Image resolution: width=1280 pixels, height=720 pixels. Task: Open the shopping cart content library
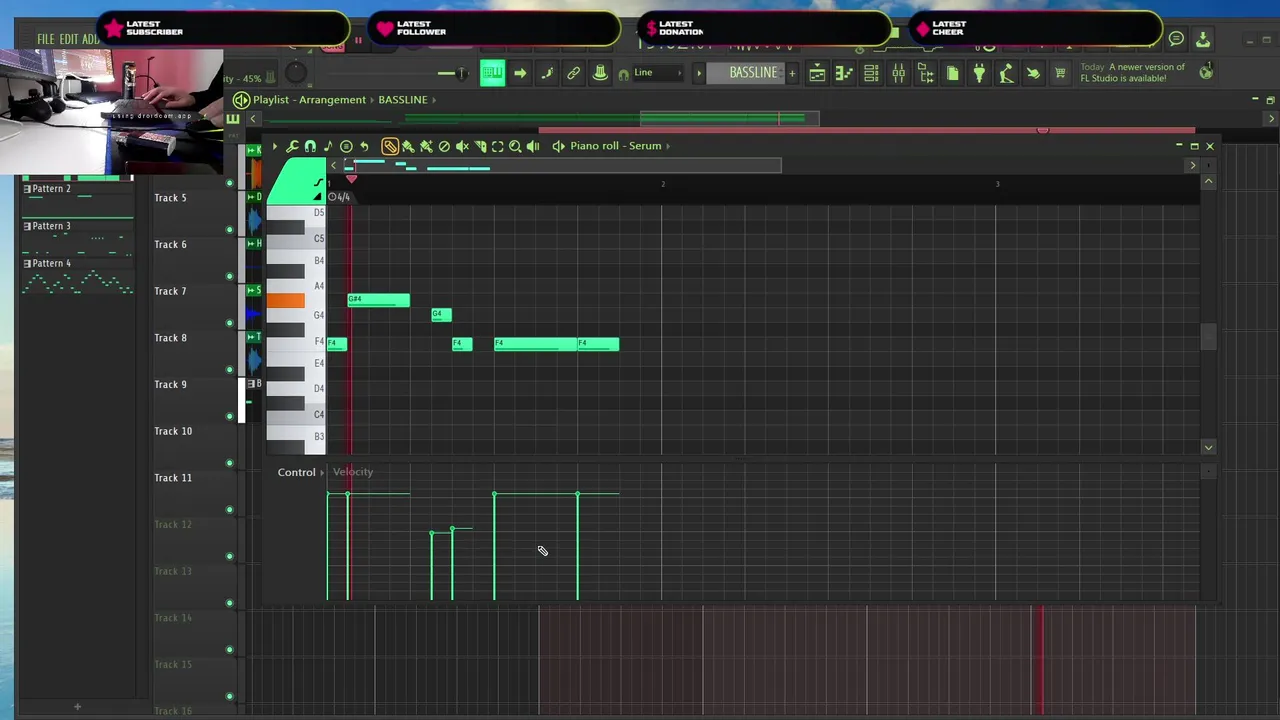click(x=1060, y=73)
